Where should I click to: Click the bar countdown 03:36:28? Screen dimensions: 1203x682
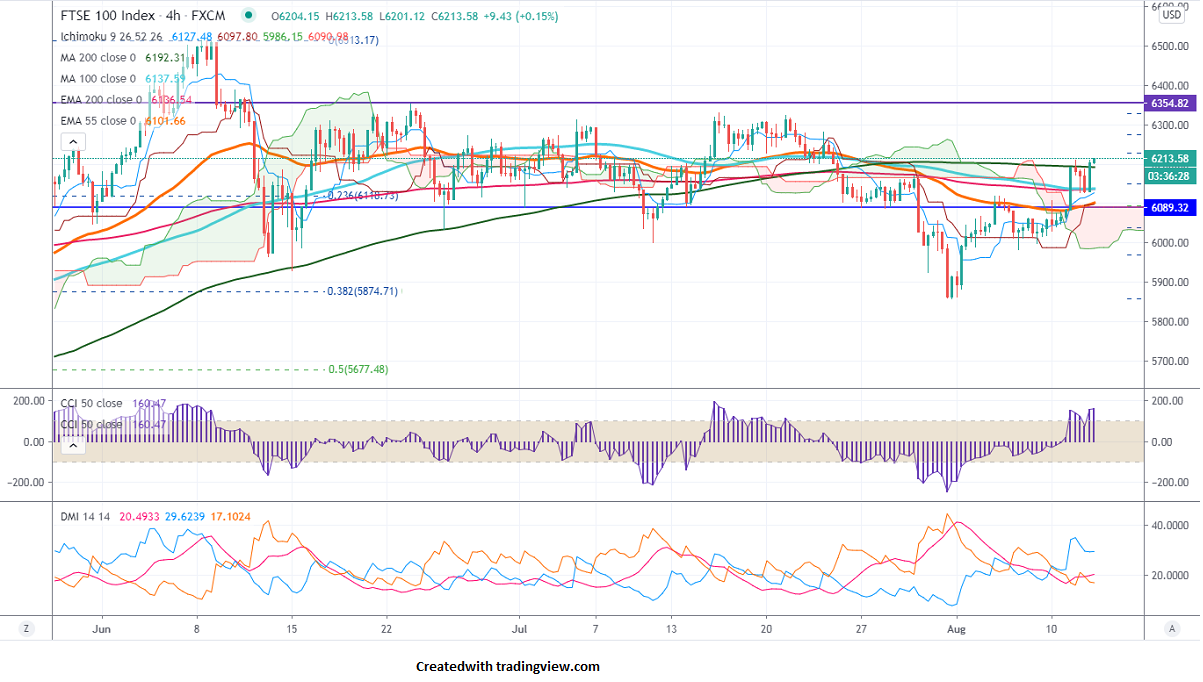point(1169,175)
